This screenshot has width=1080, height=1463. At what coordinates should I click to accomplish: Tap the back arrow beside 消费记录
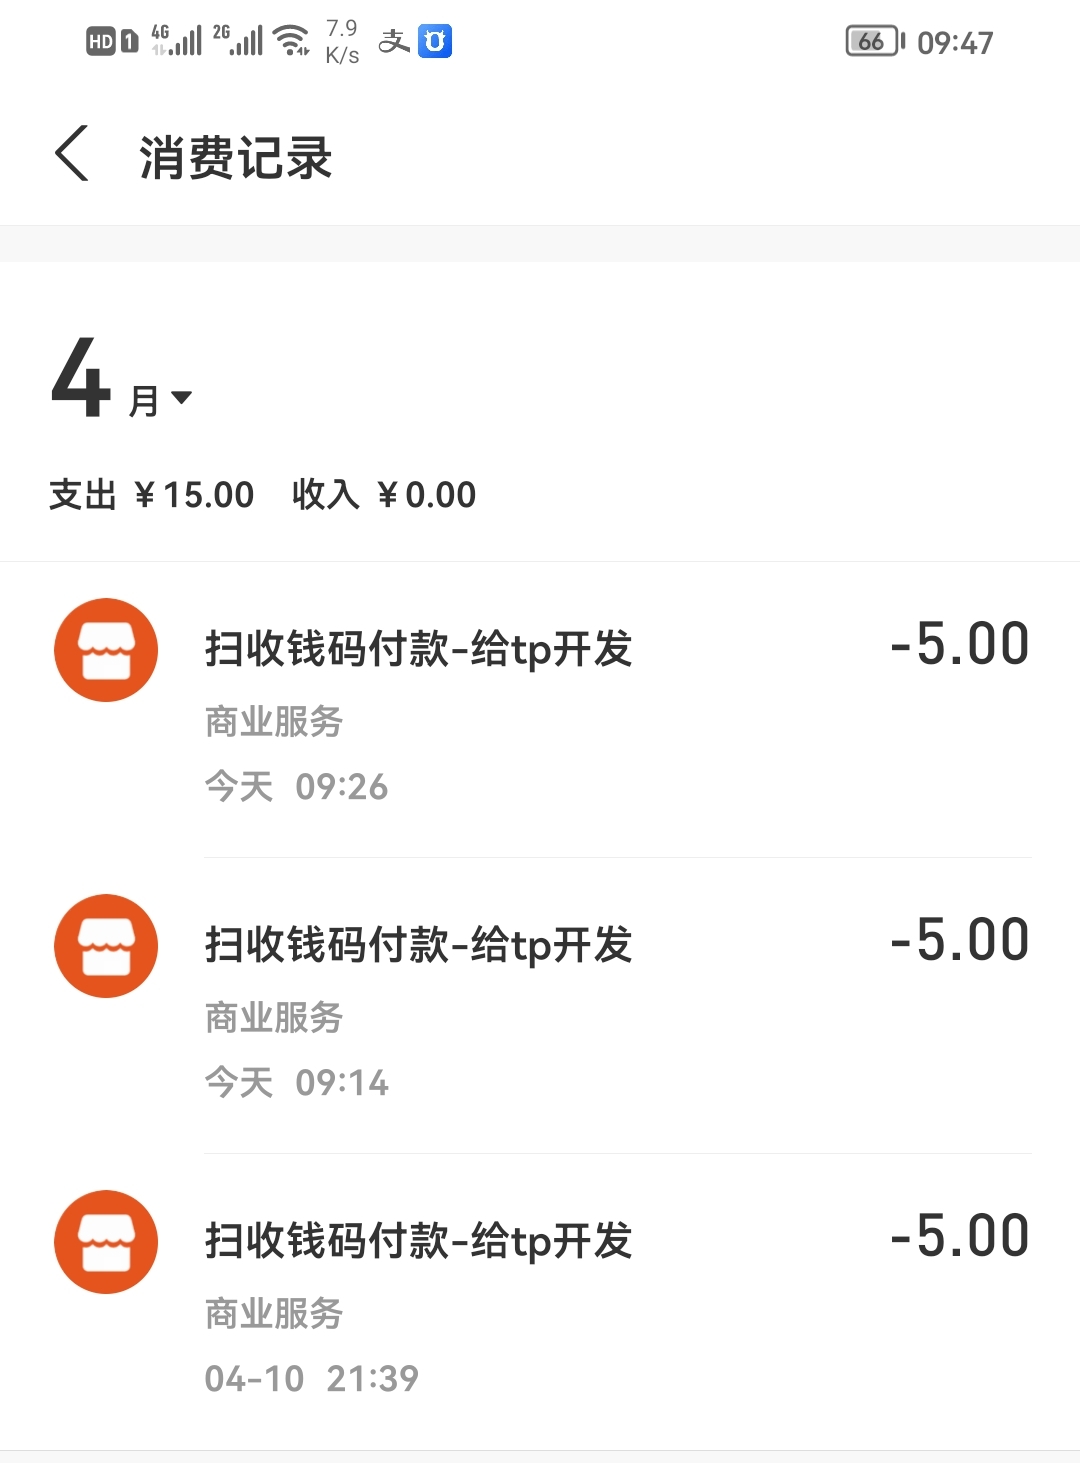click(71, 153)
